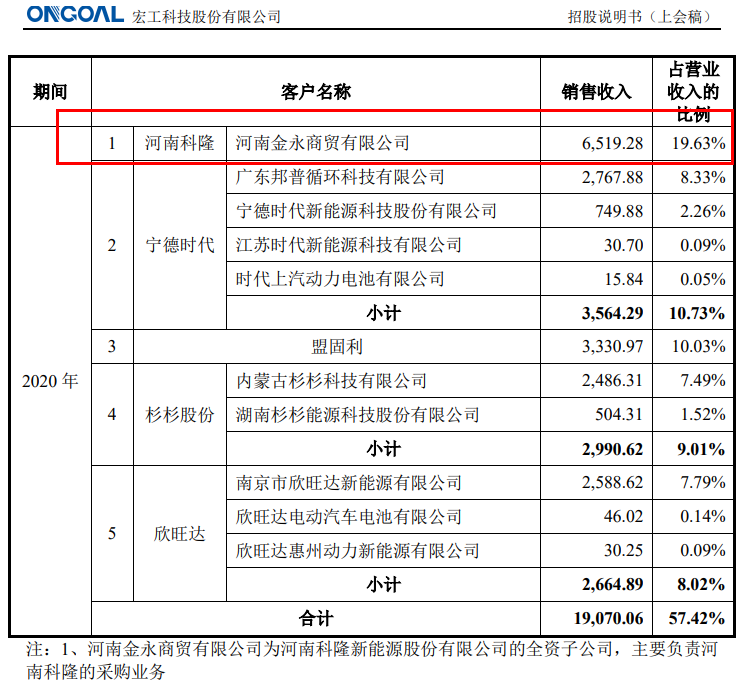Click the total percentage 57.42%

coord(697,618)
